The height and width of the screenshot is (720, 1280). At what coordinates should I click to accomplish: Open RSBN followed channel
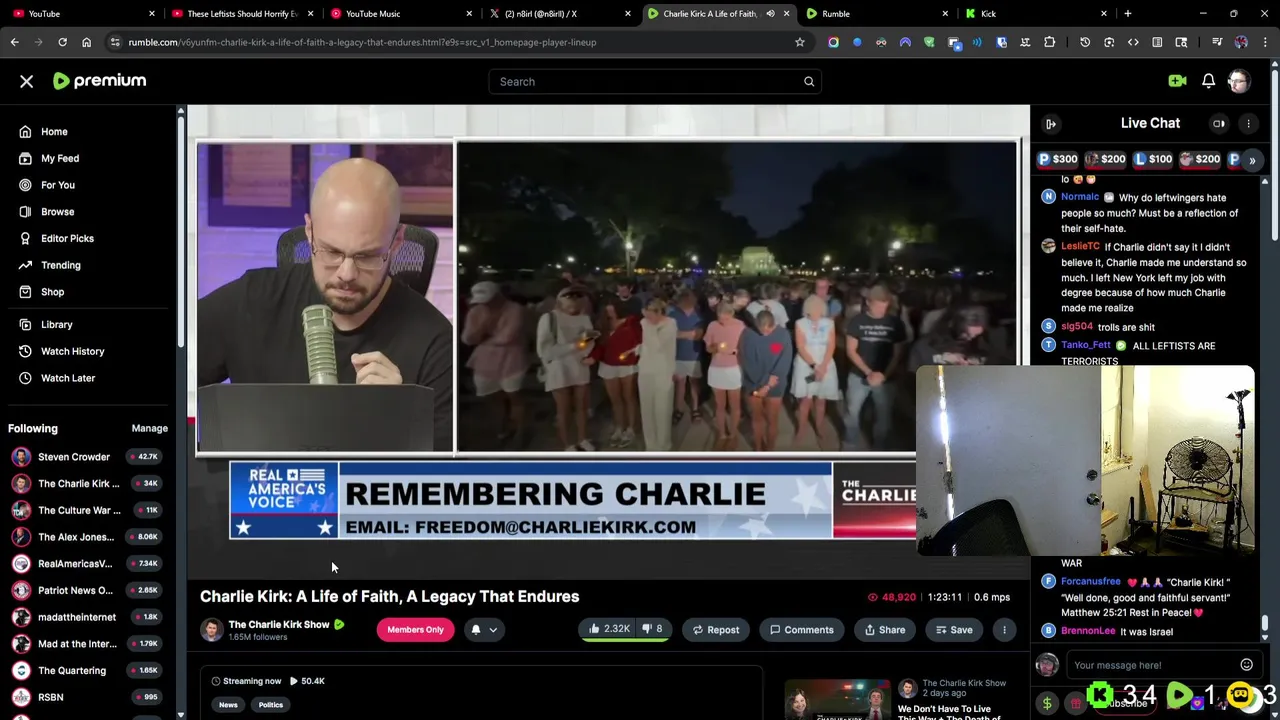87,697
